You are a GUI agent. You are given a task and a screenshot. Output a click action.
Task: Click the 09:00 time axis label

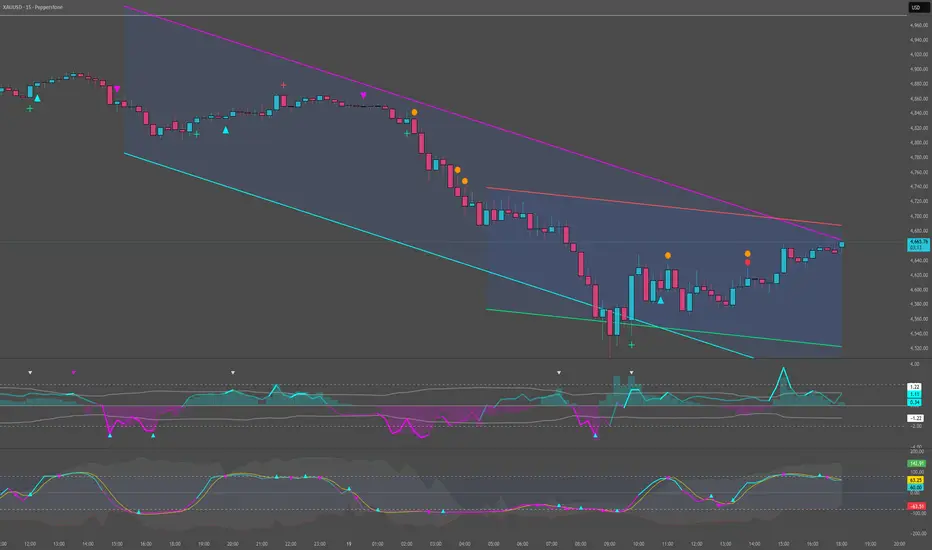pos(609,544)
